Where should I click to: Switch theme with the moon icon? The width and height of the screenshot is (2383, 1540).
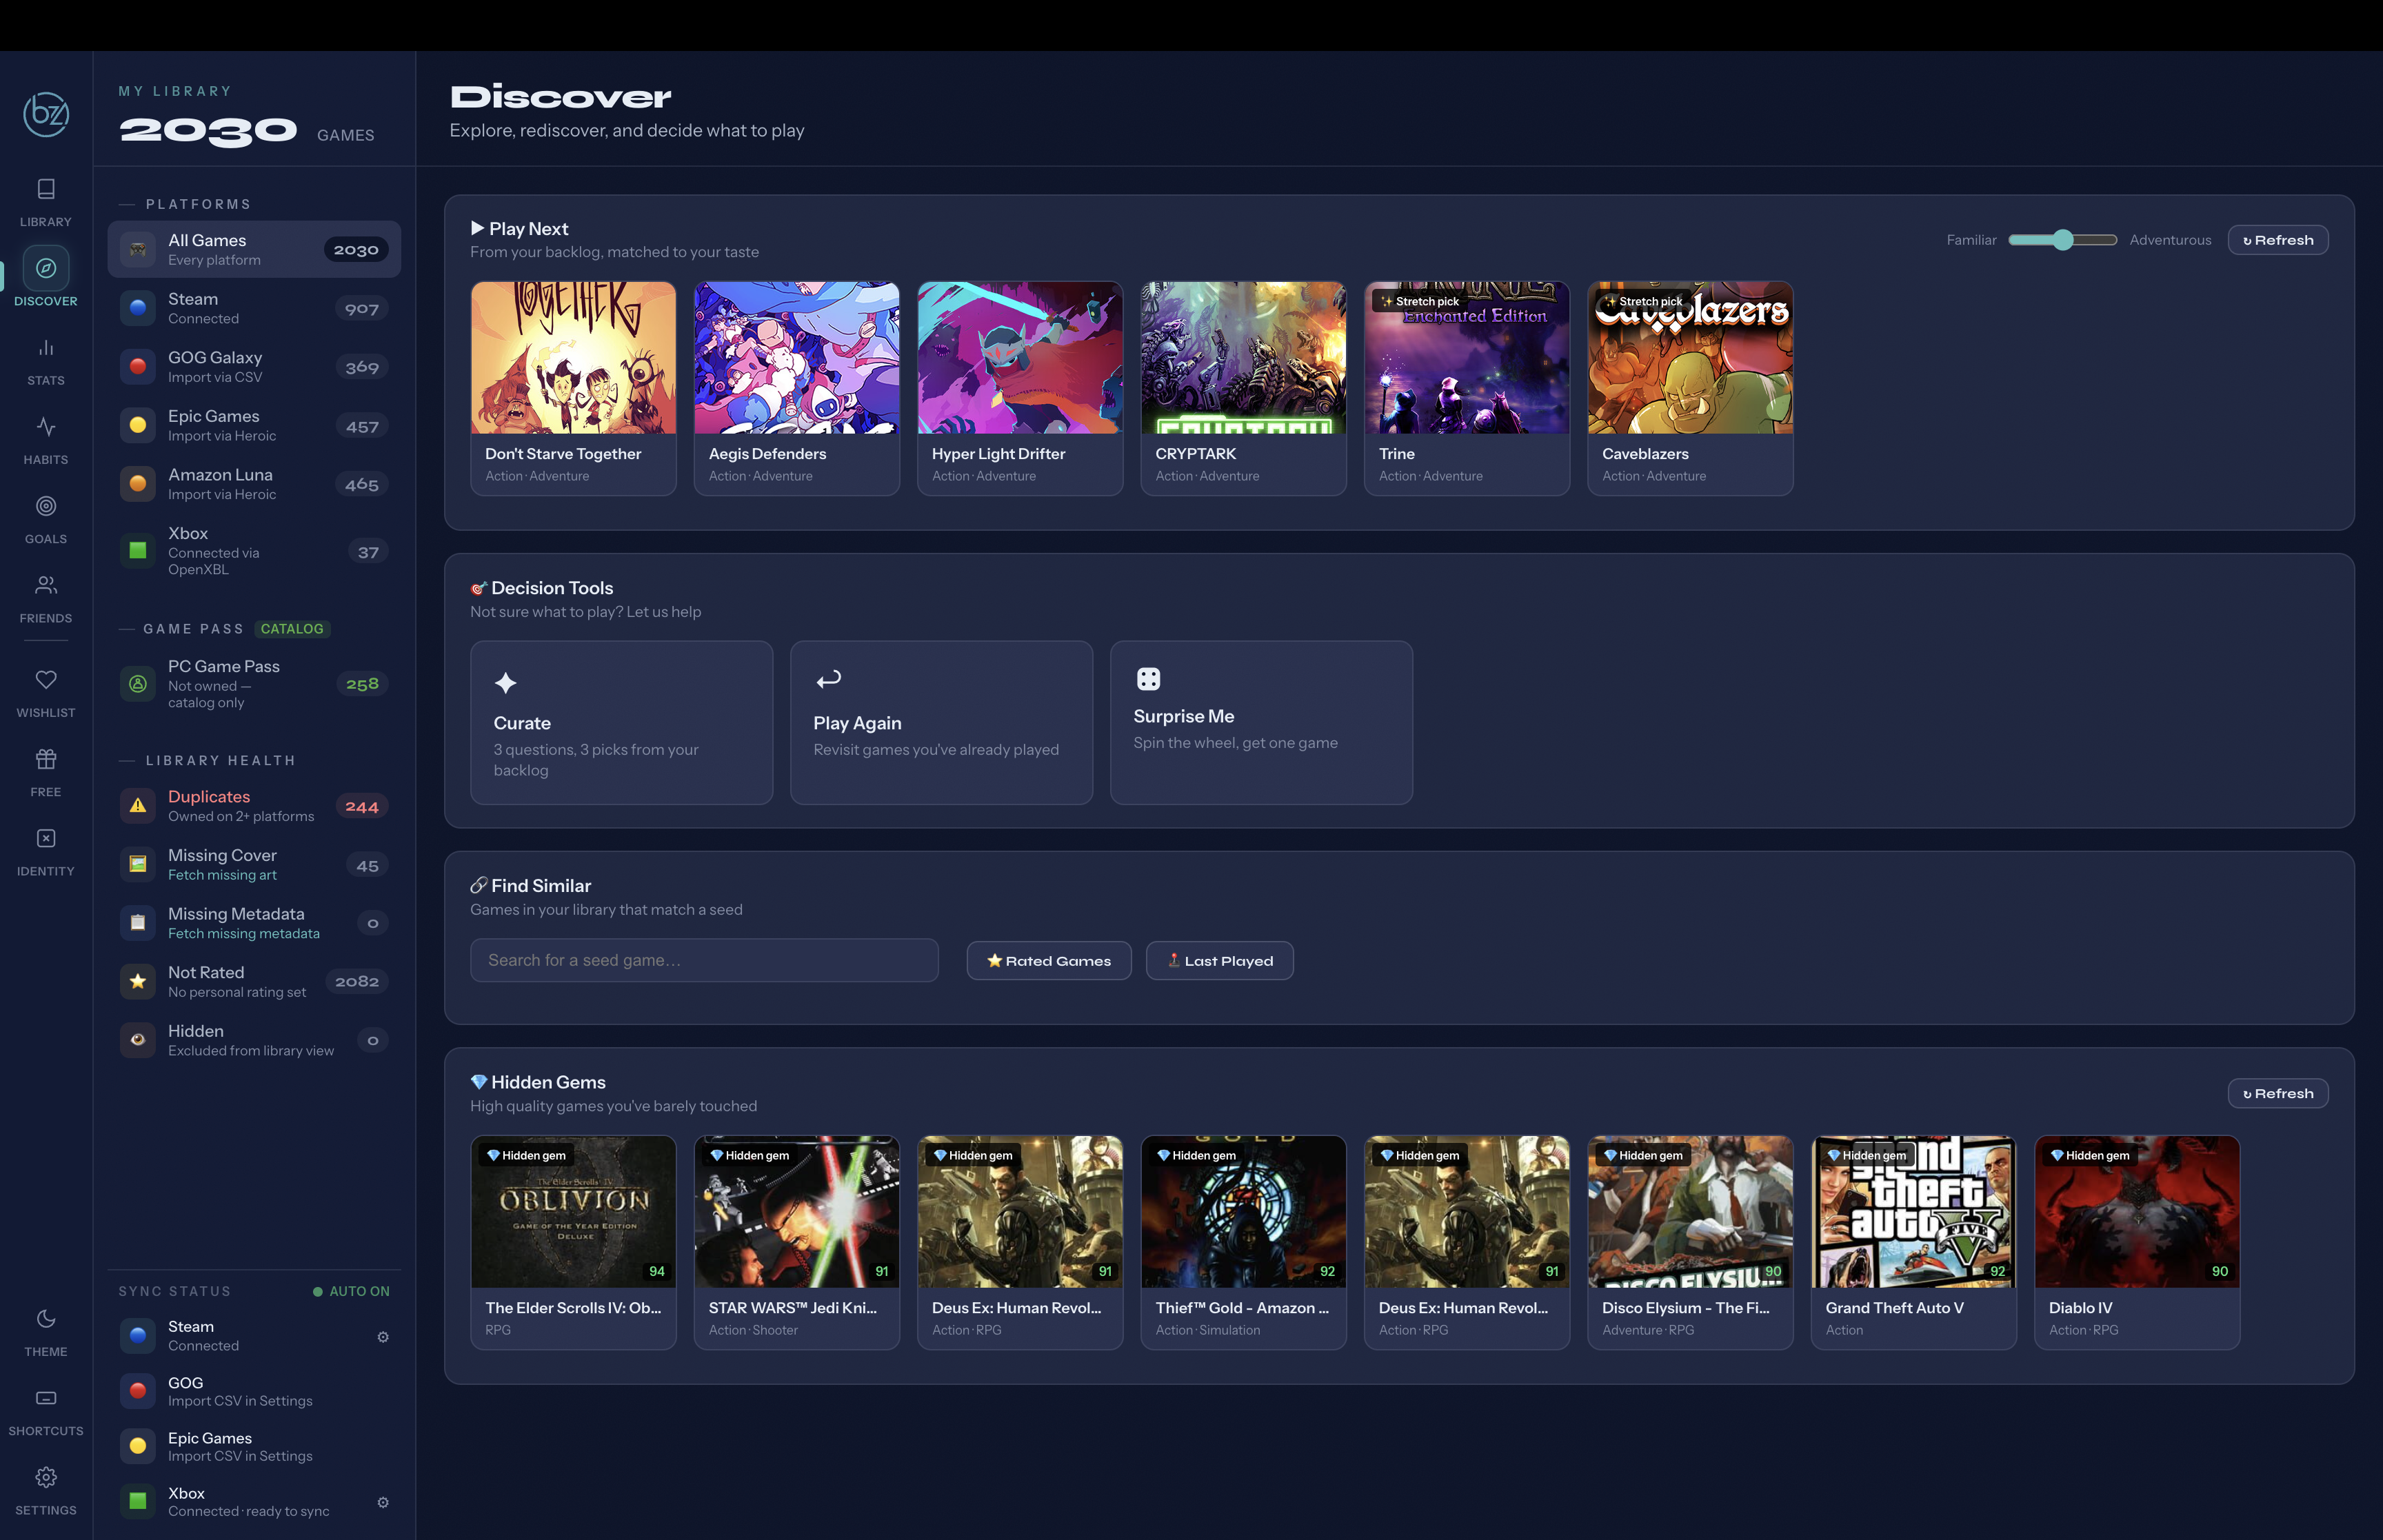tap(46, 1319)
